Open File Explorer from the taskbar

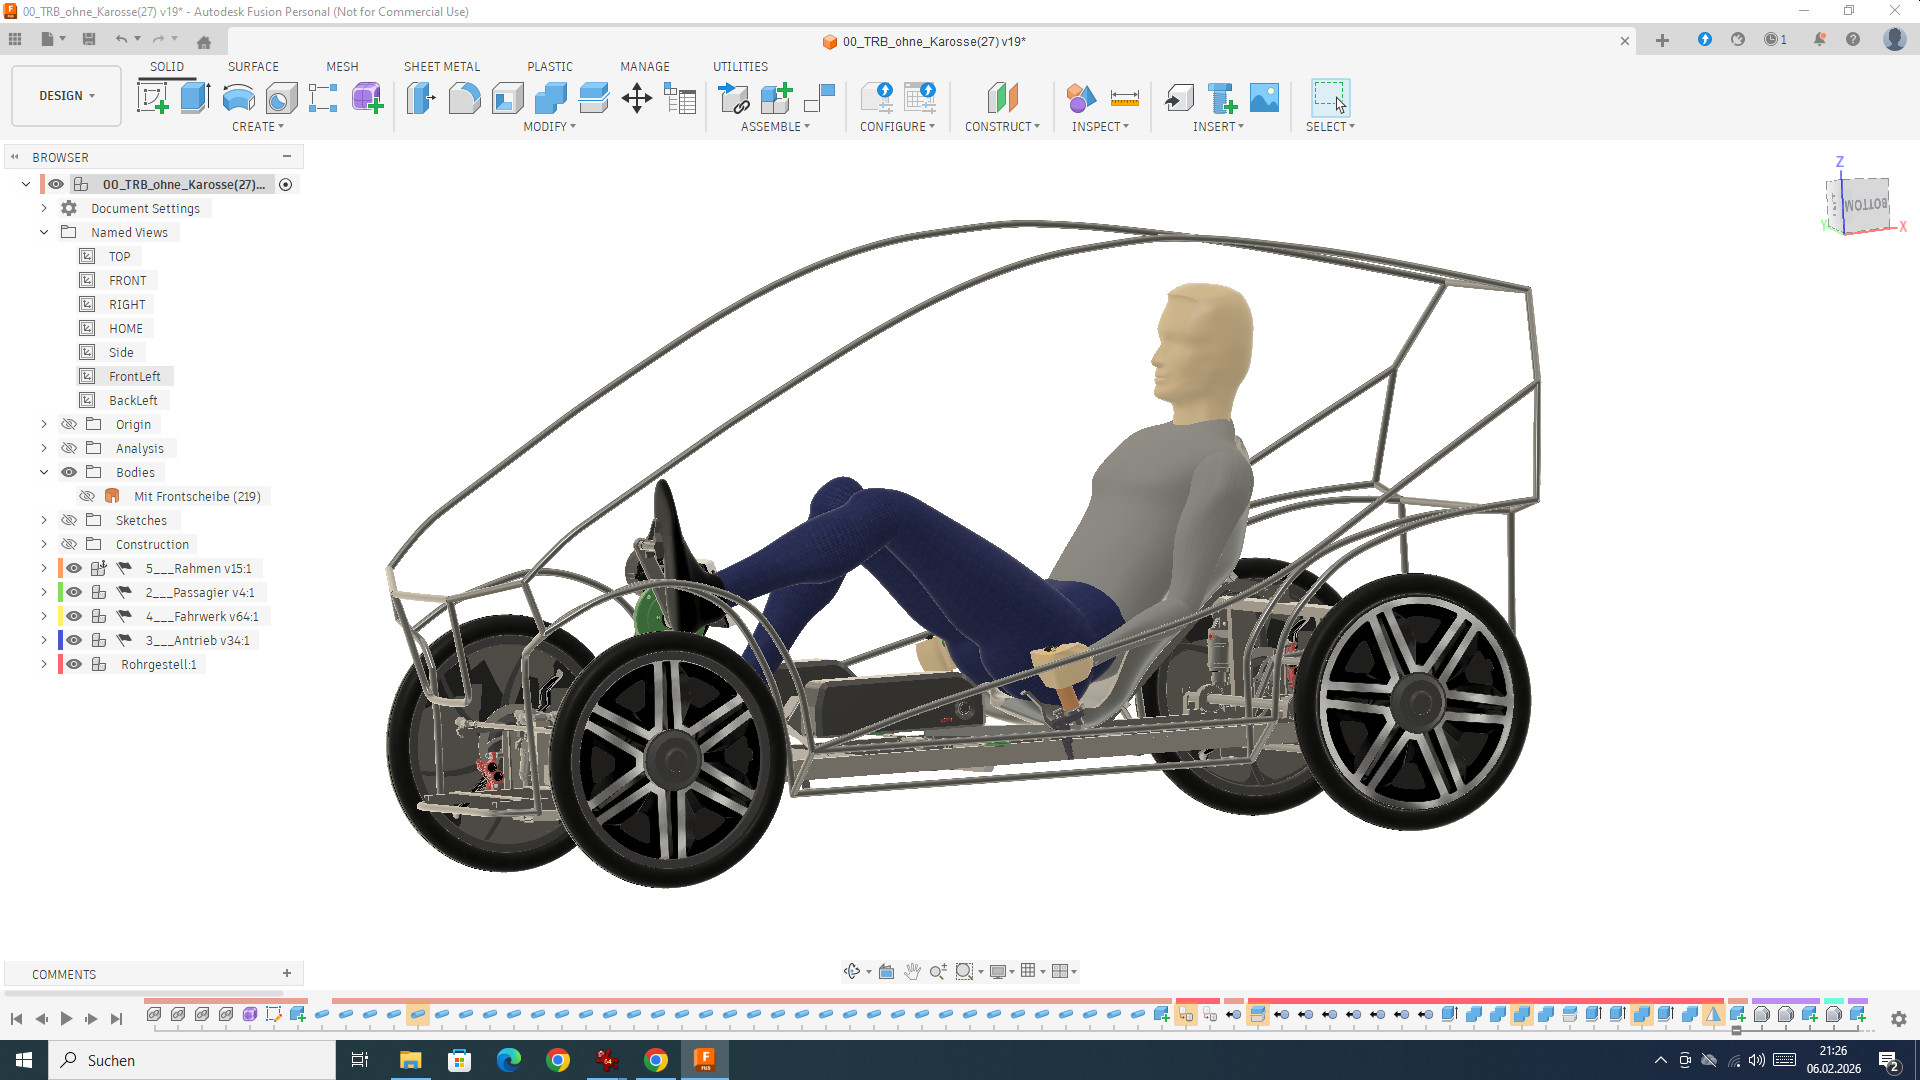click(410, 1060)
